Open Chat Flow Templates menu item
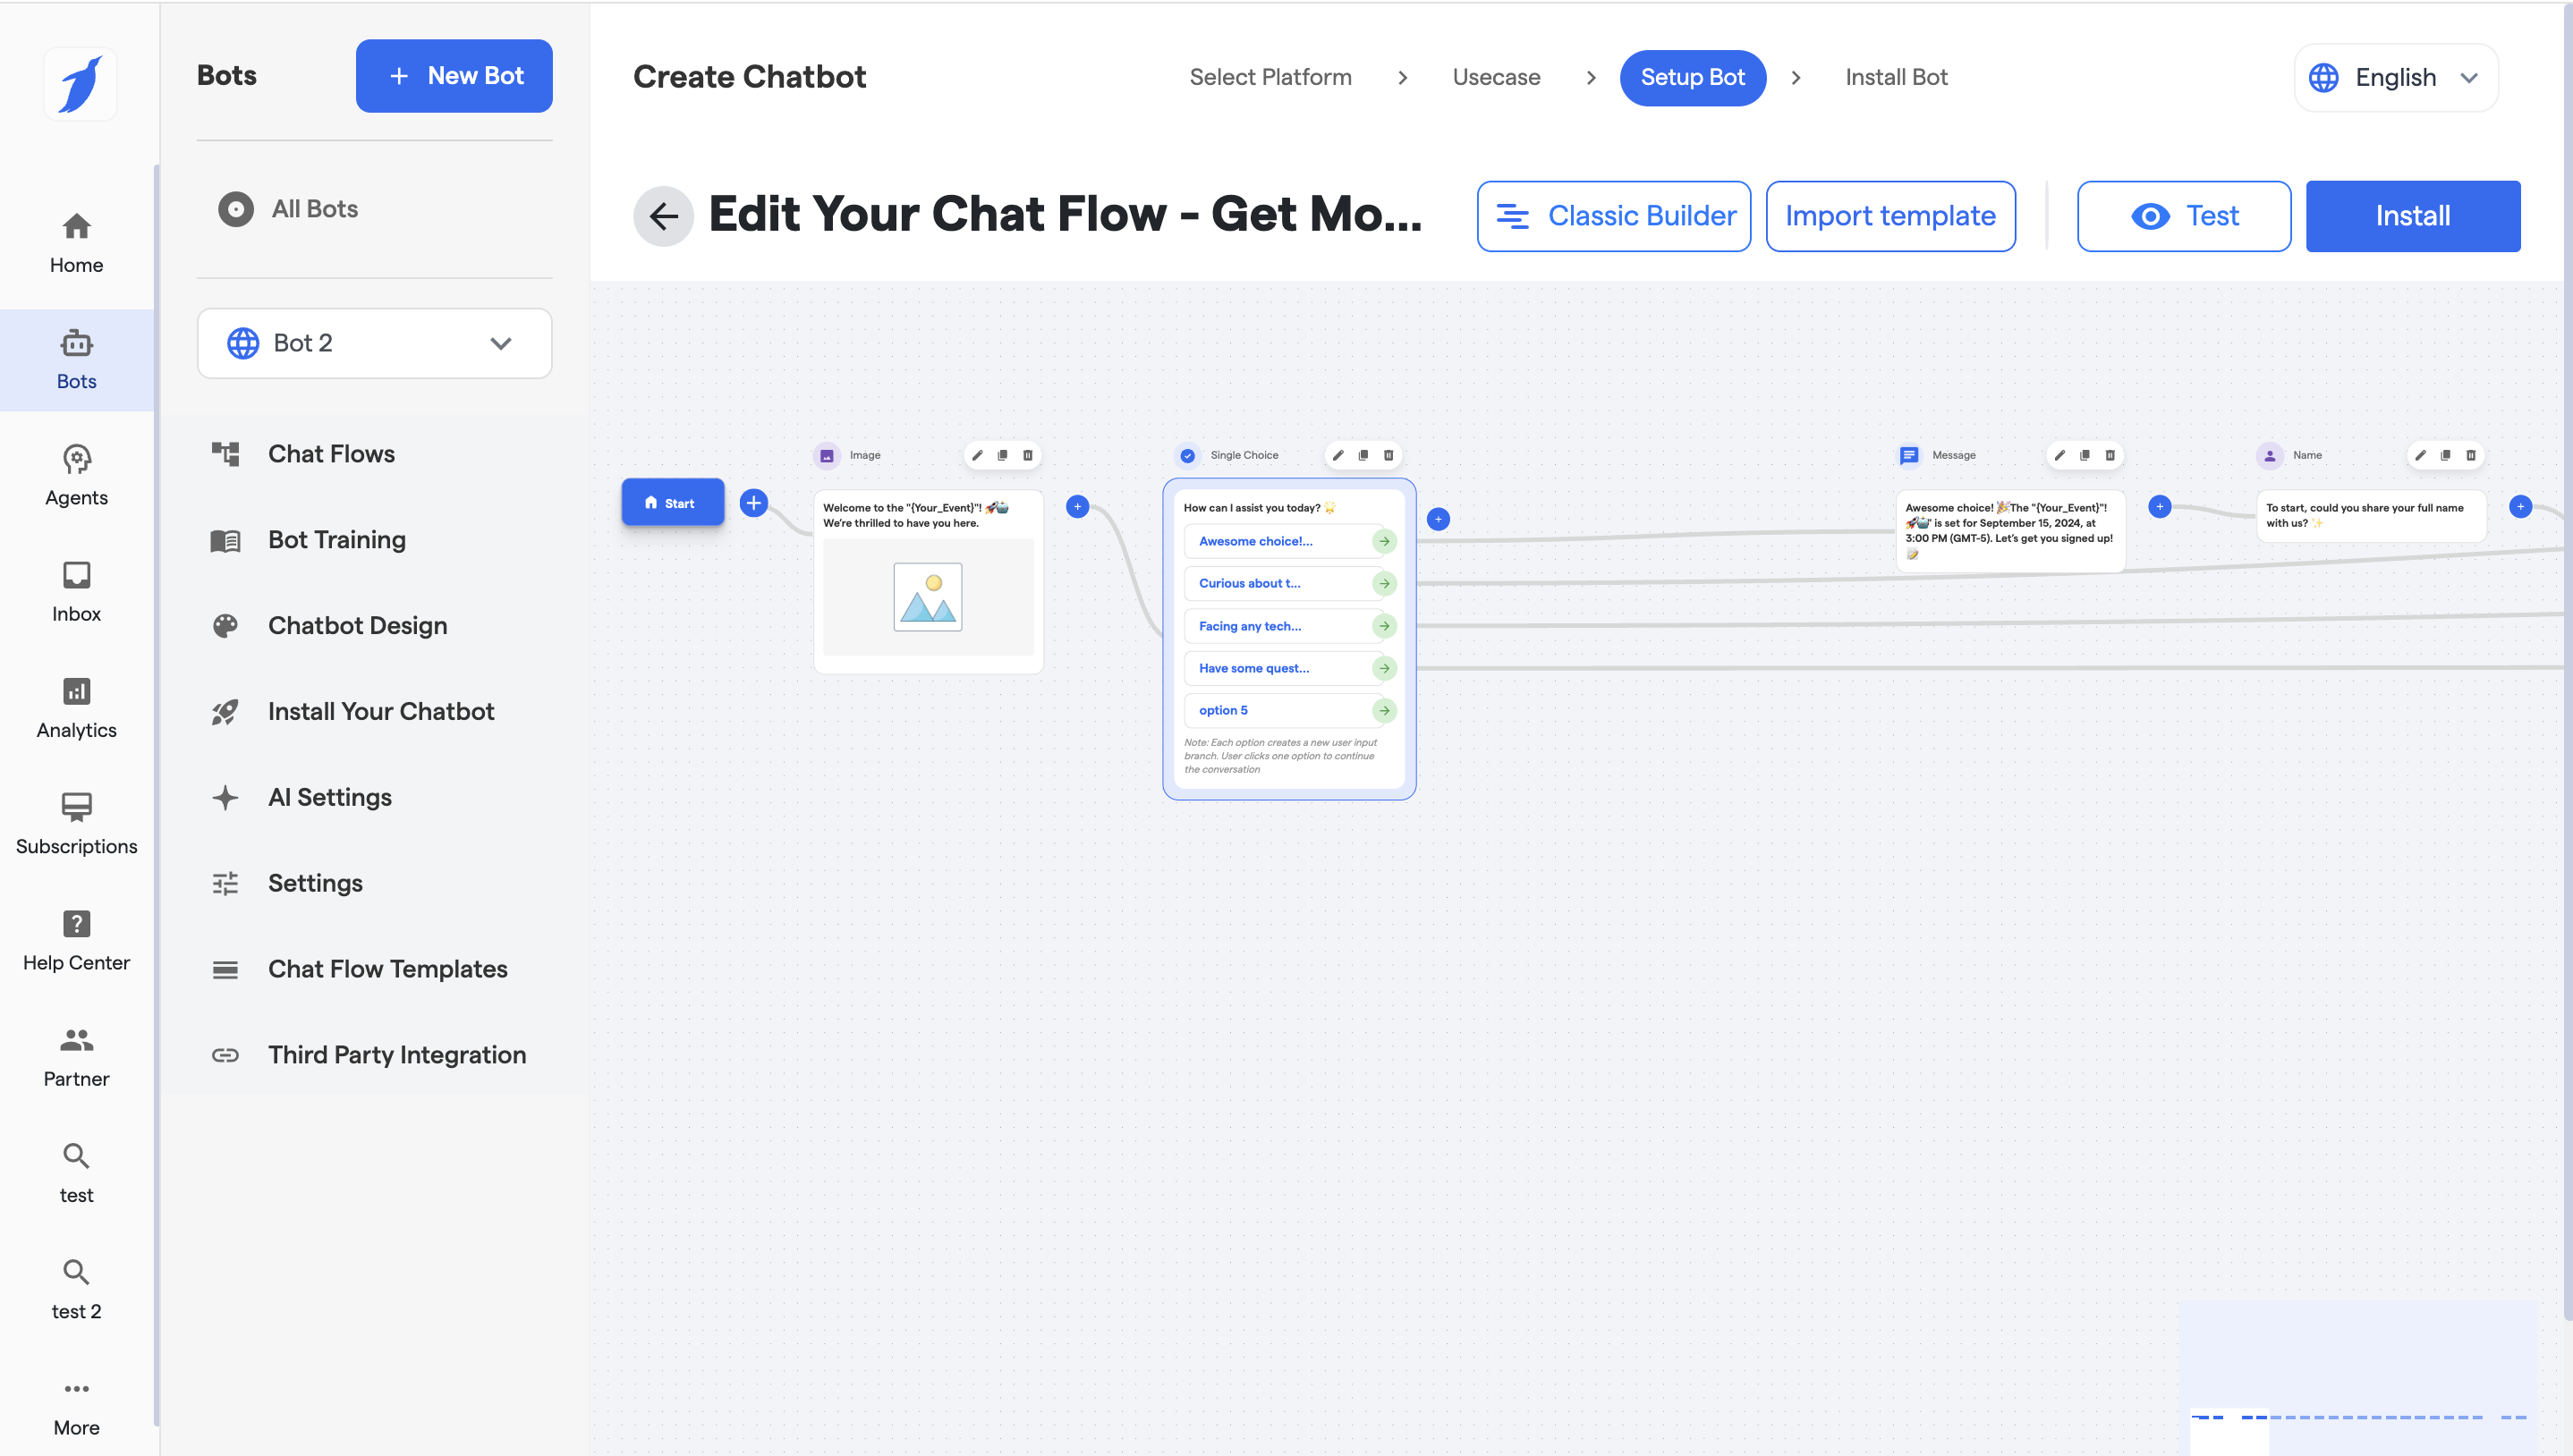 click(387, 969)
